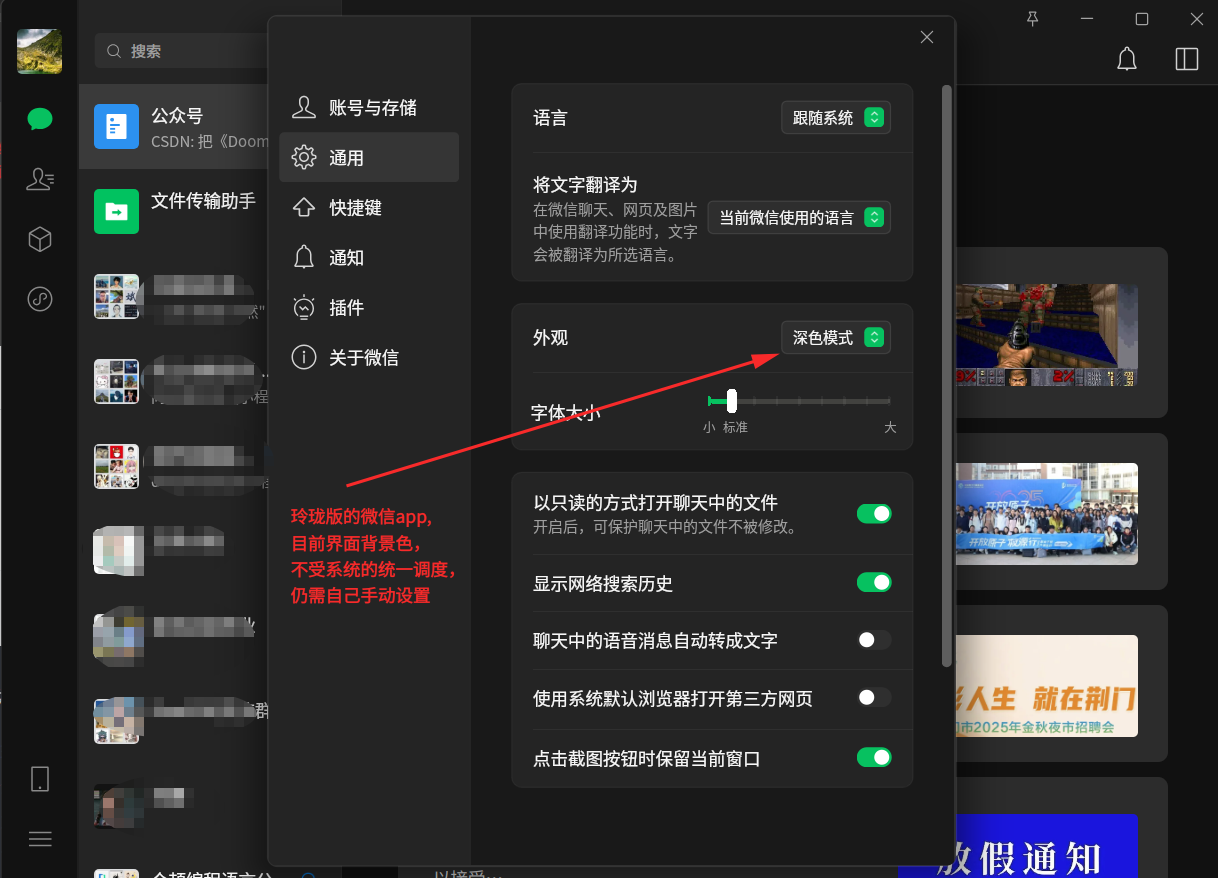Disable the 显示网络搜索历史 switch
Screen dimensions: 1218x878
pos(874,582)
